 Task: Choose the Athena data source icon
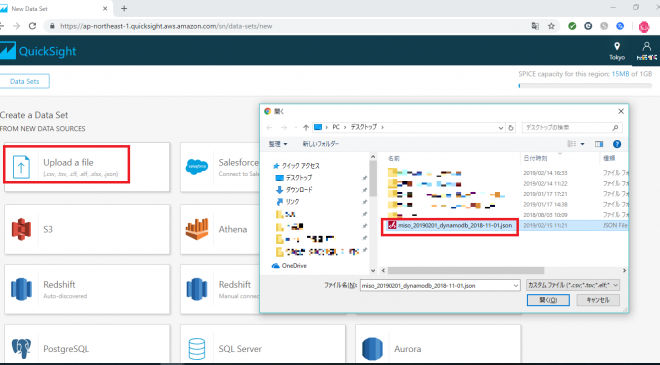pyautogui.click(x=197, y=229)
